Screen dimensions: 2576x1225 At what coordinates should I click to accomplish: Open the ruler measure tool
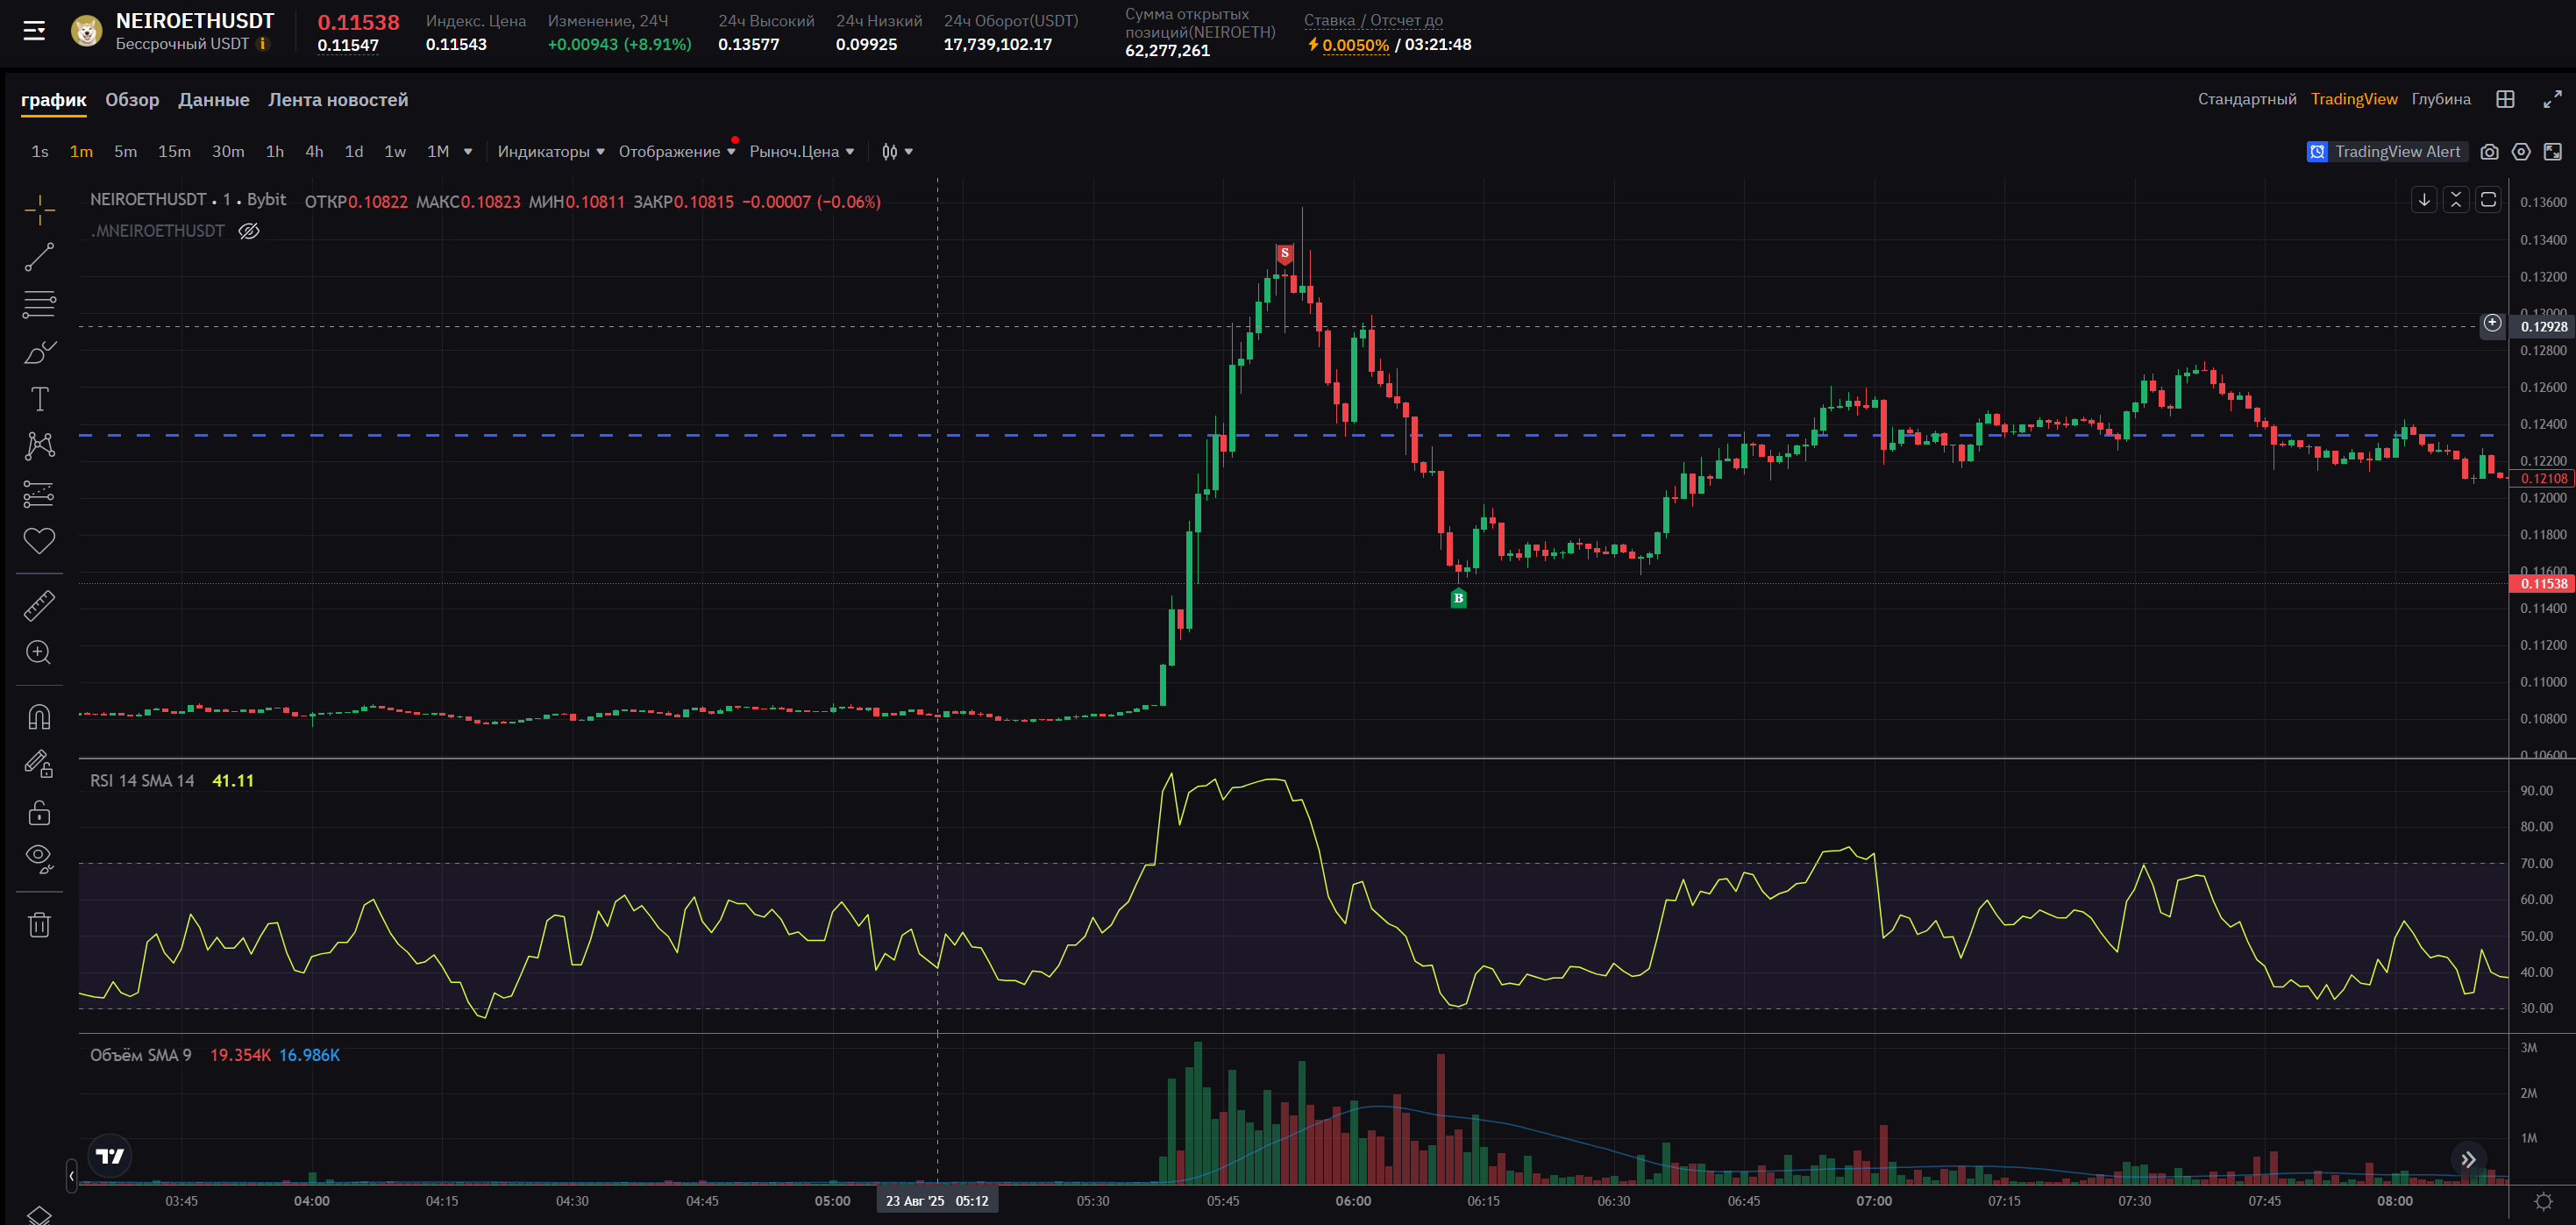[39, 605]
